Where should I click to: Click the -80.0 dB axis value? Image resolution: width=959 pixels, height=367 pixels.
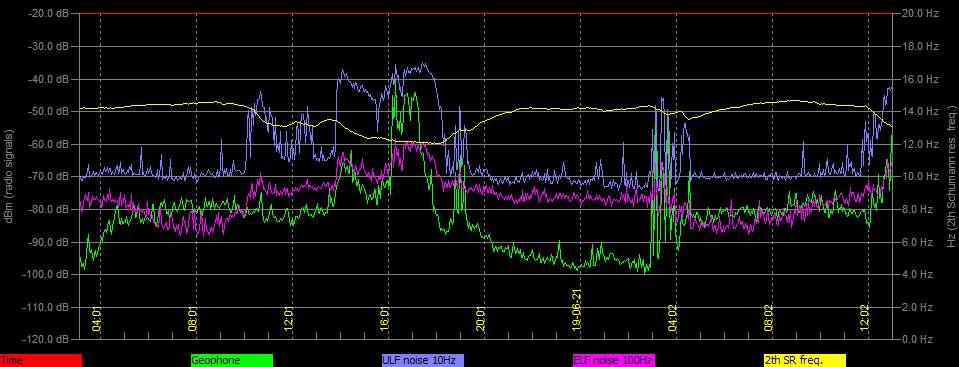tap(49, 209)
